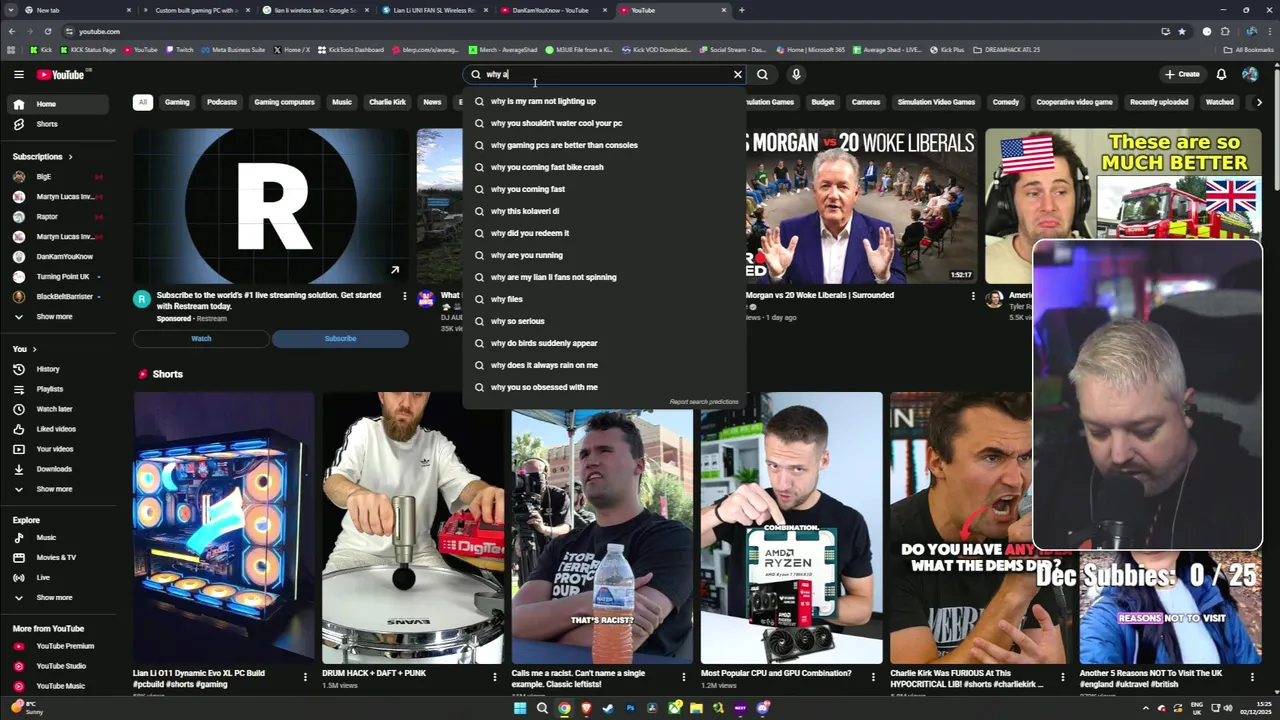Open BlackBeltBarrister subscription channel
Image resolution: width=1280 pixels, height=720 pixels.
pos(58,297)
